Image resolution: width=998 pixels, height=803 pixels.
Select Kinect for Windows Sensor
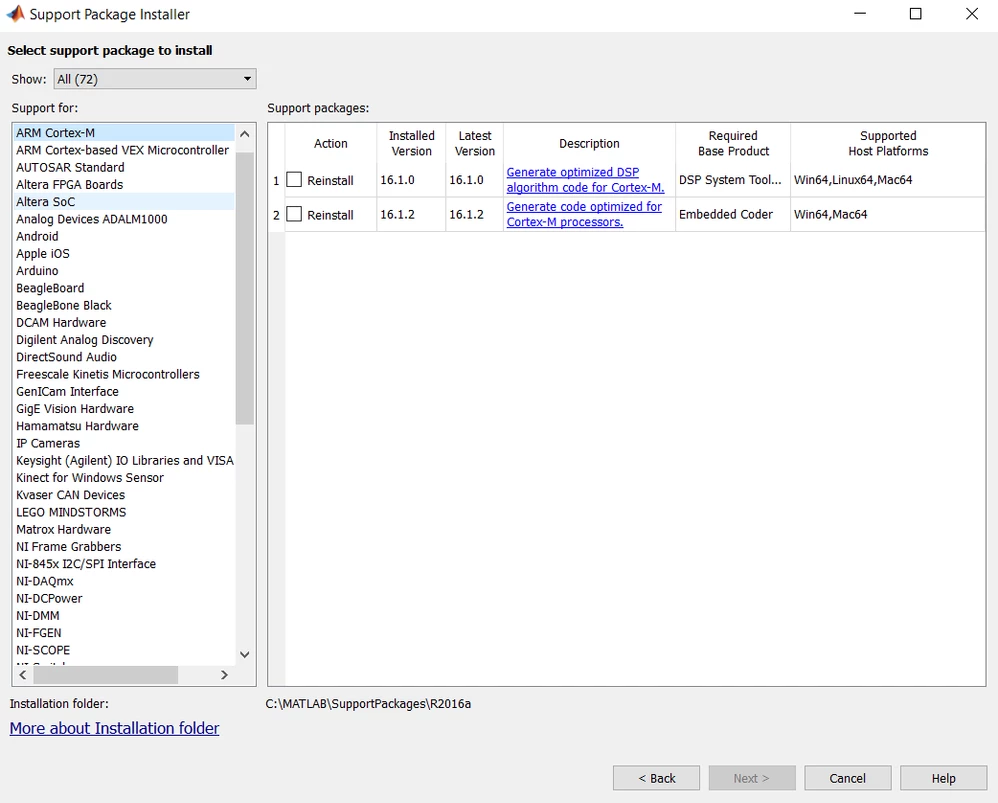pyautogui.click(x=124, y=477)
